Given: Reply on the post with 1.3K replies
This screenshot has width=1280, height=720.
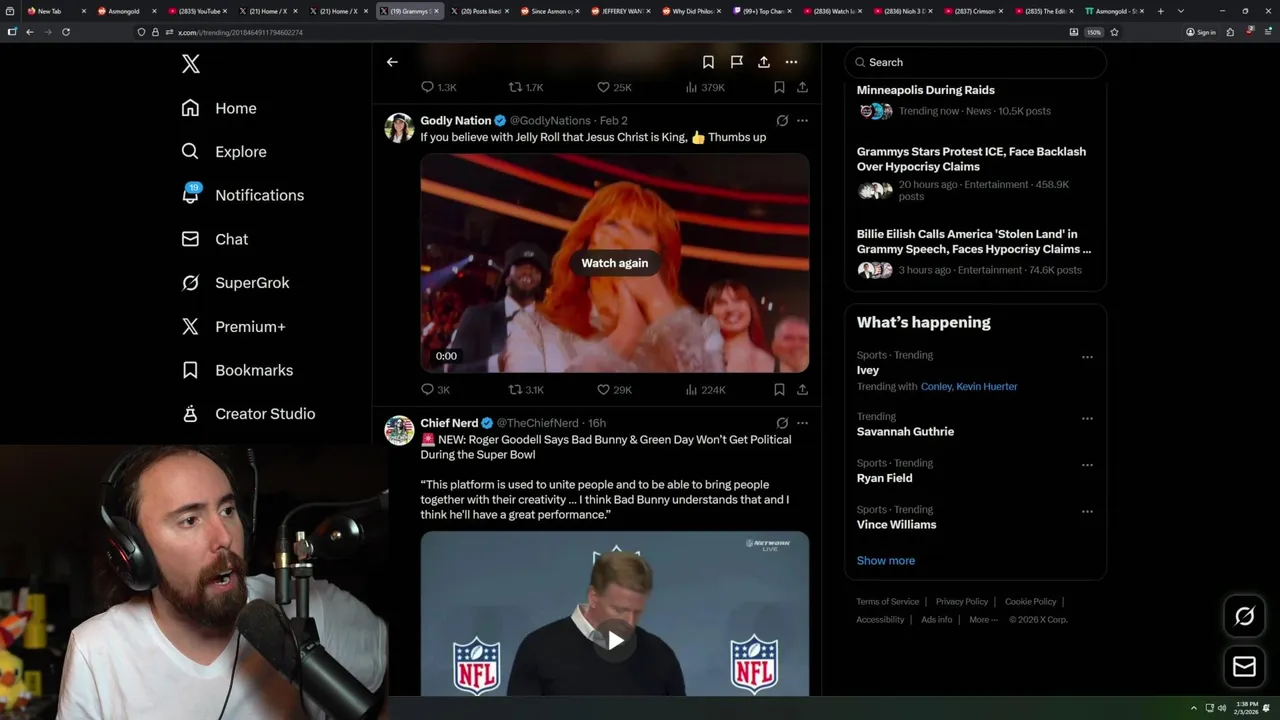Looking at the screenshot, I should point(438,87).
